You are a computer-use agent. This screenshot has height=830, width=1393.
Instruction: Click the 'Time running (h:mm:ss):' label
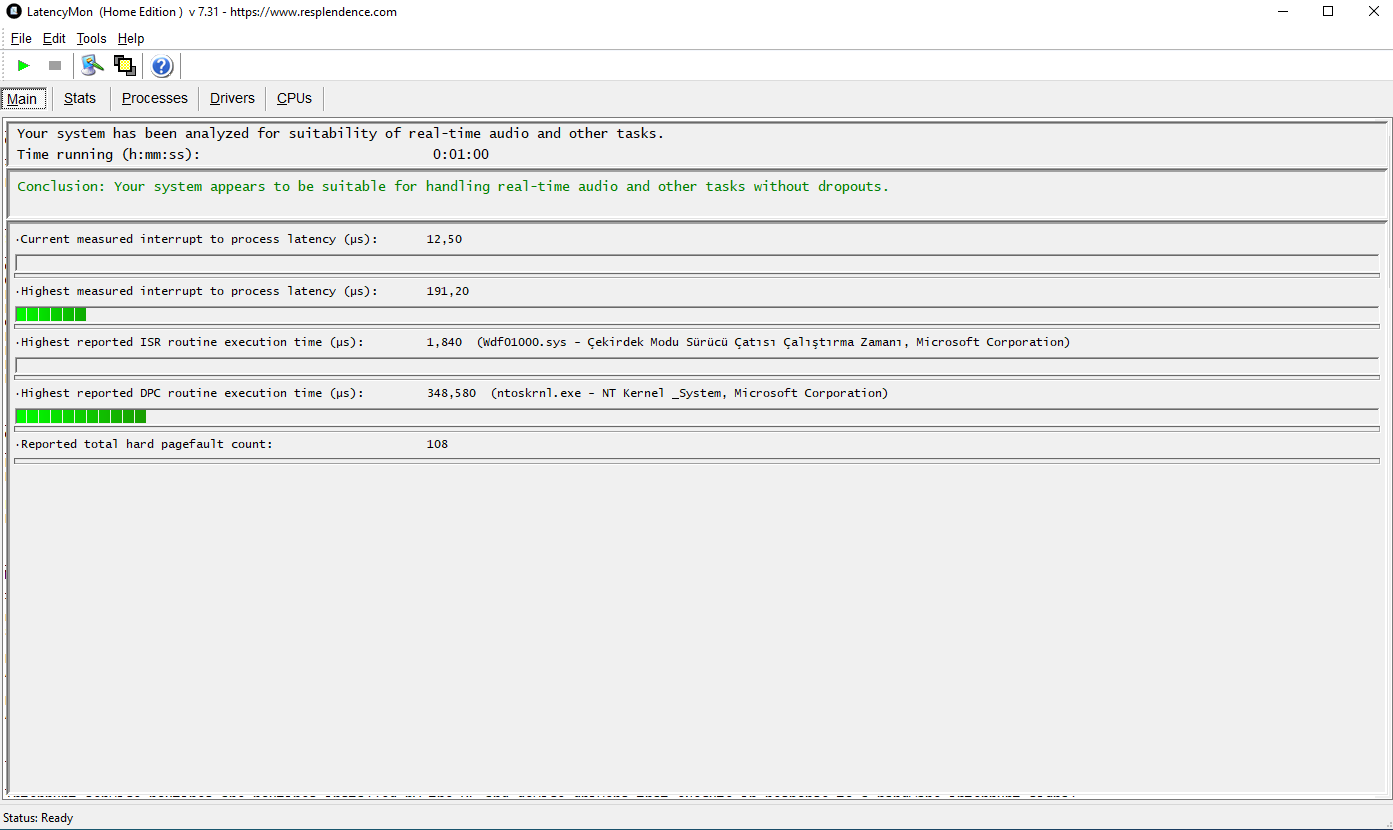point(109,154)
